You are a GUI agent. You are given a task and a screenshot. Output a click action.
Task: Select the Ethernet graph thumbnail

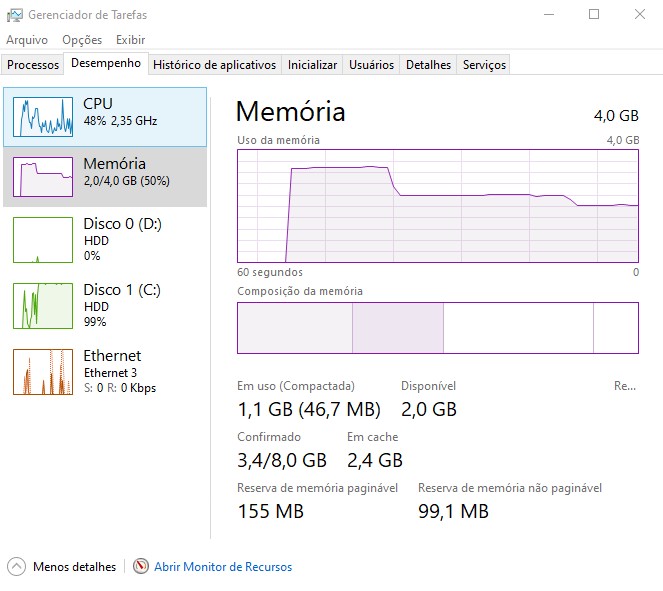[43, 372]
